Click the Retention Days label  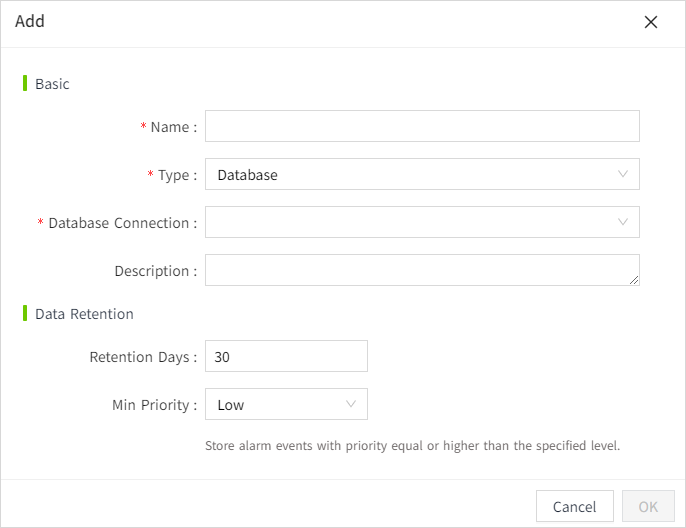[143, 357]
